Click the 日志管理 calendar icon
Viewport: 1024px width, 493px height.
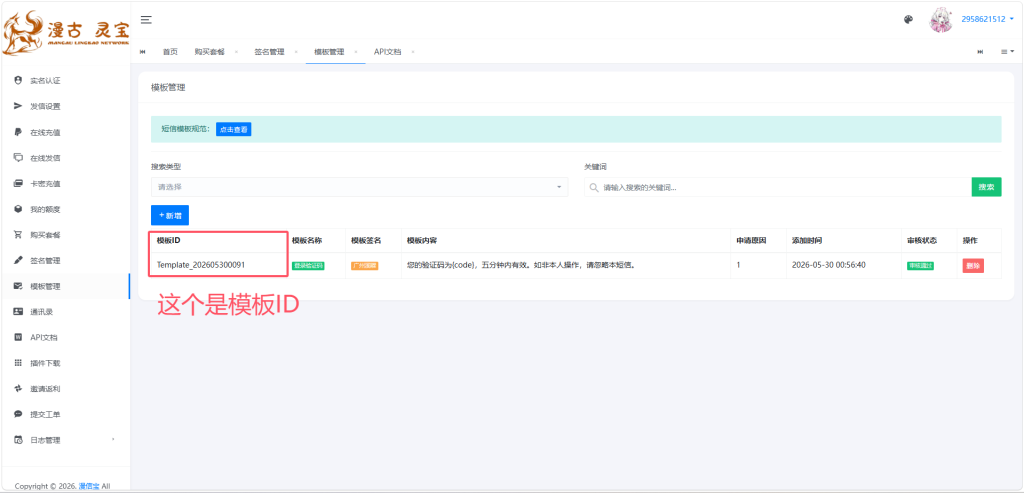18,440
